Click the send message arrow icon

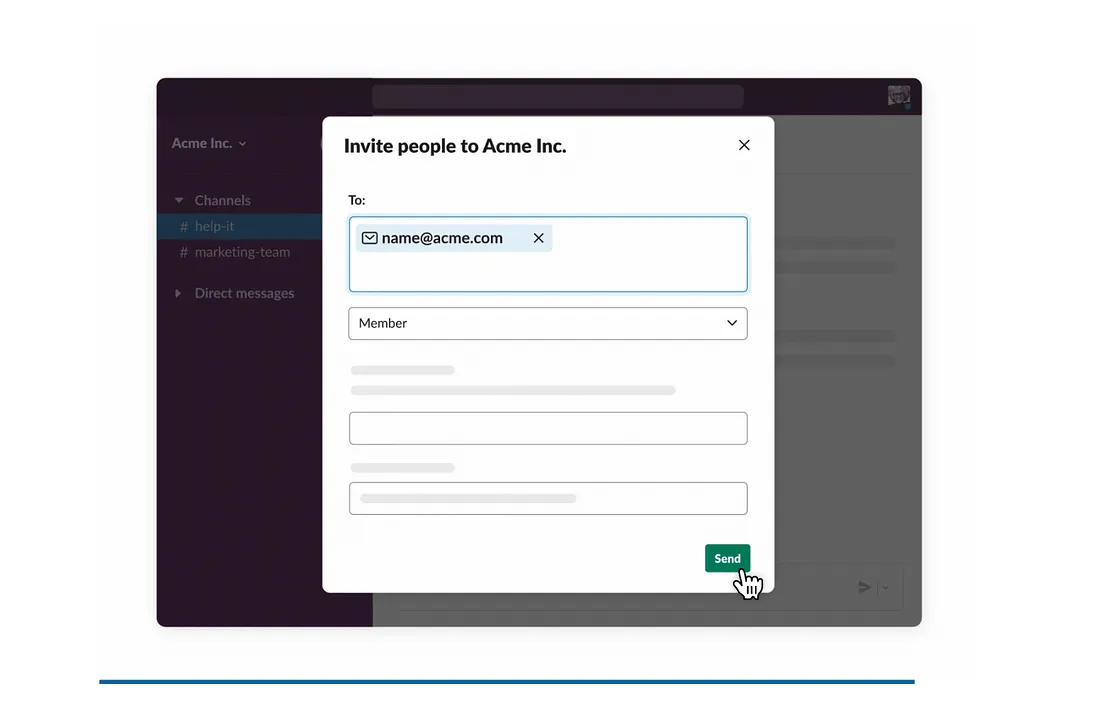coord(864,587)
